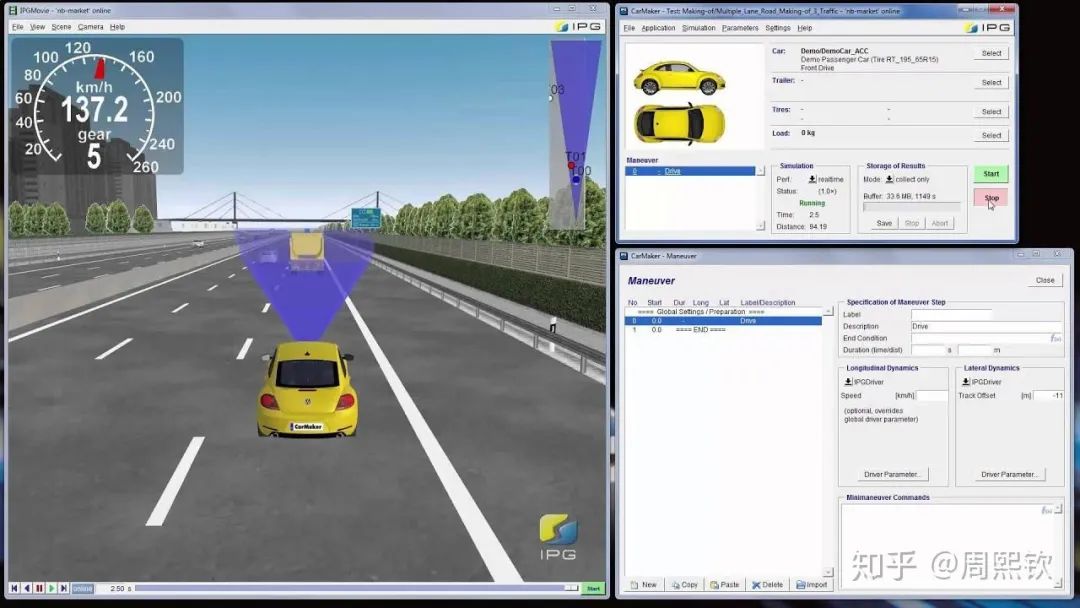Click the End Condition f(x) icon
This screenshot has width=1080, height=608.
pos(1055,338)
